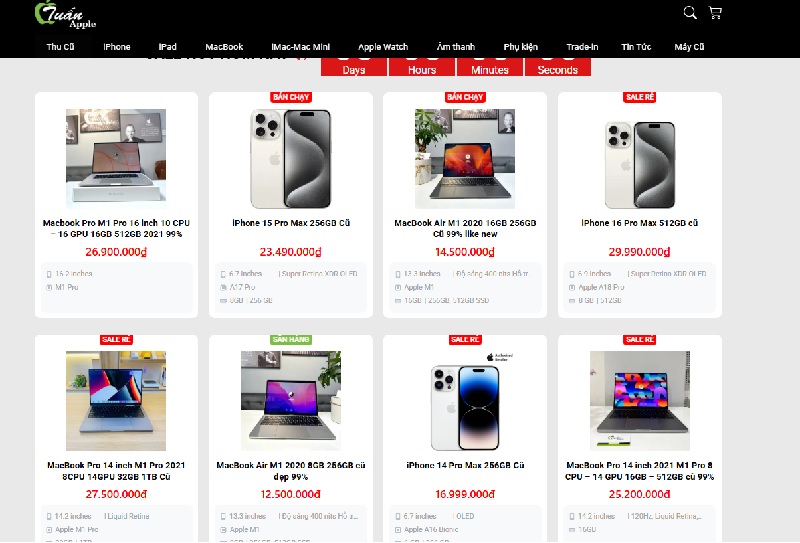Open the iPhone menu

[117, 47]
